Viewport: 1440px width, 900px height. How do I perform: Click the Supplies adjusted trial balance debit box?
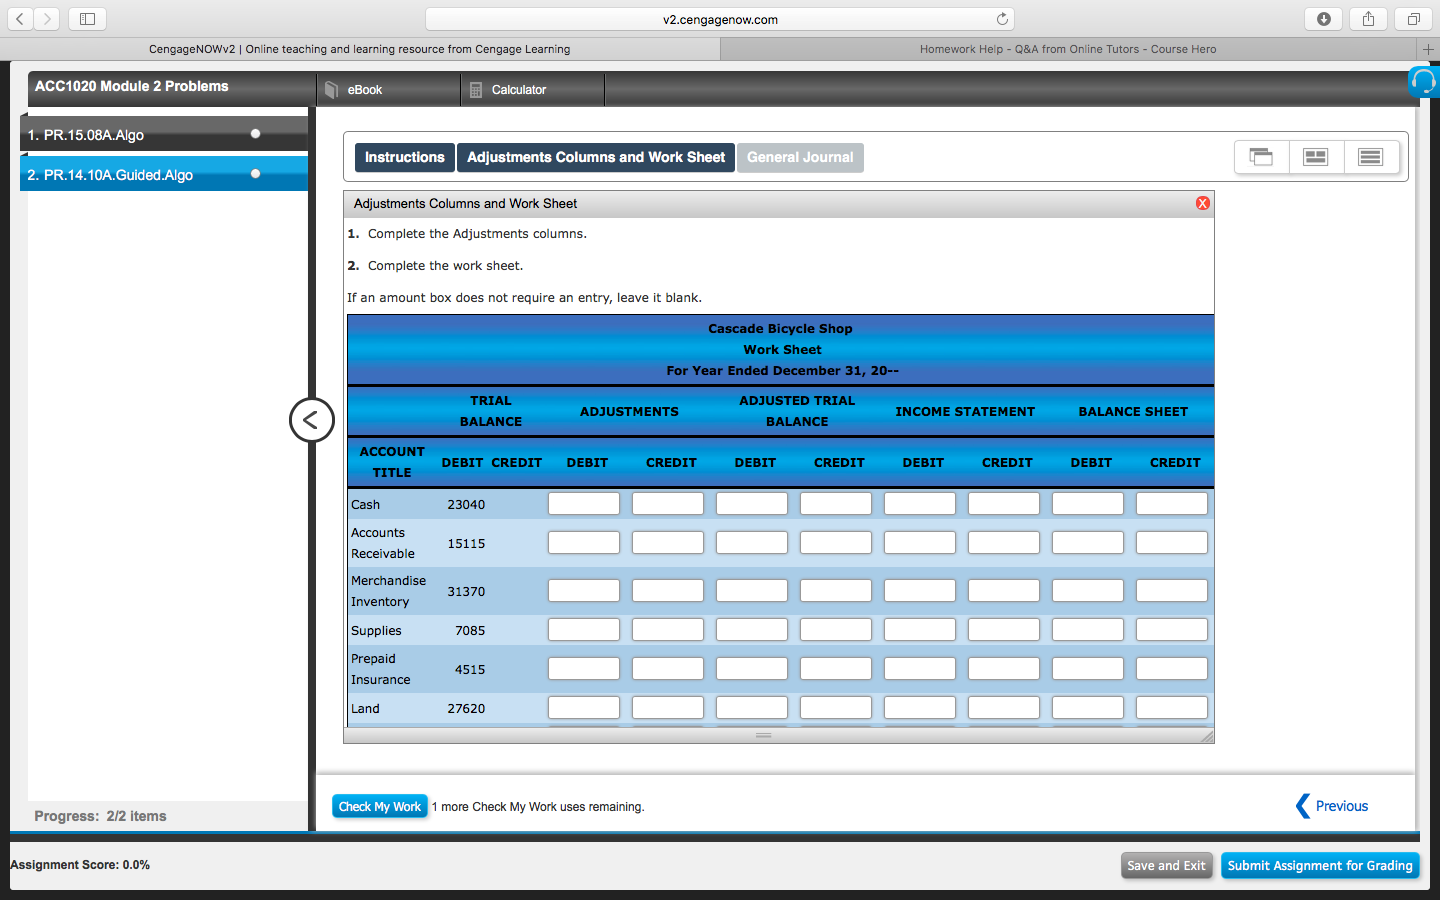pyautogui.click(x=752, y=630)
